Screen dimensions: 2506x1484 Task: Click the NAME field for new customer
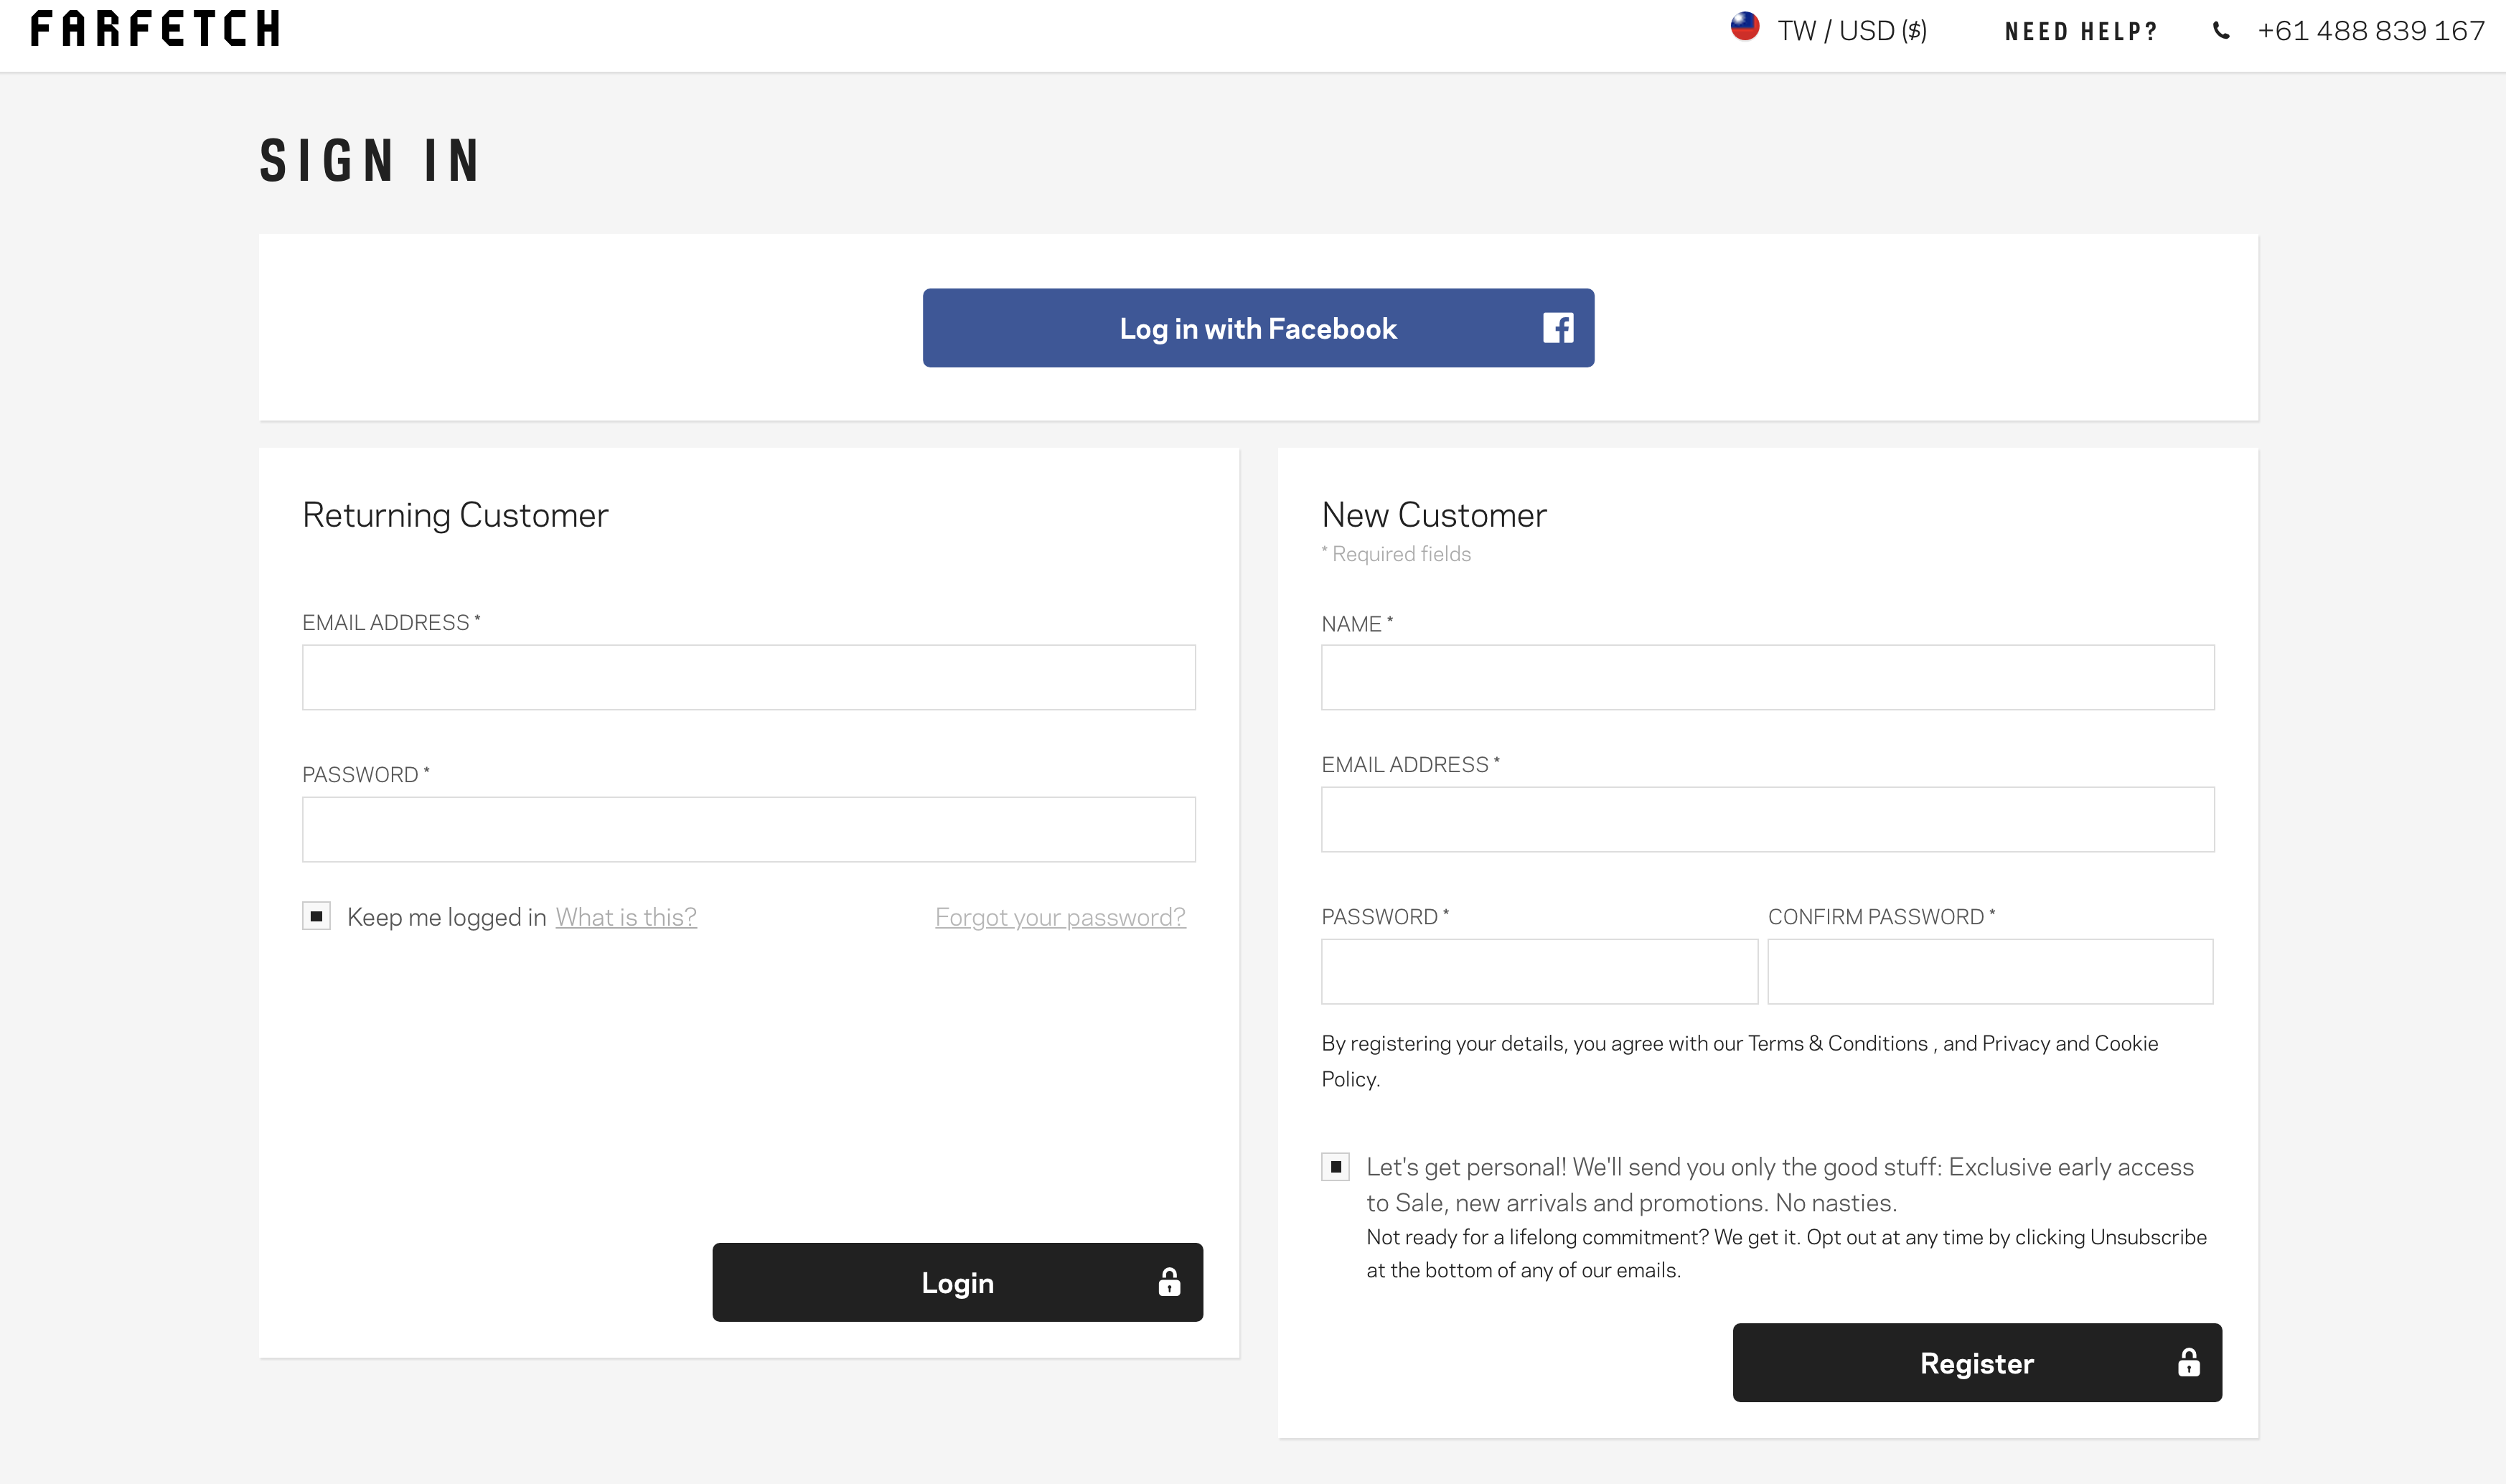click(1768, 677)
